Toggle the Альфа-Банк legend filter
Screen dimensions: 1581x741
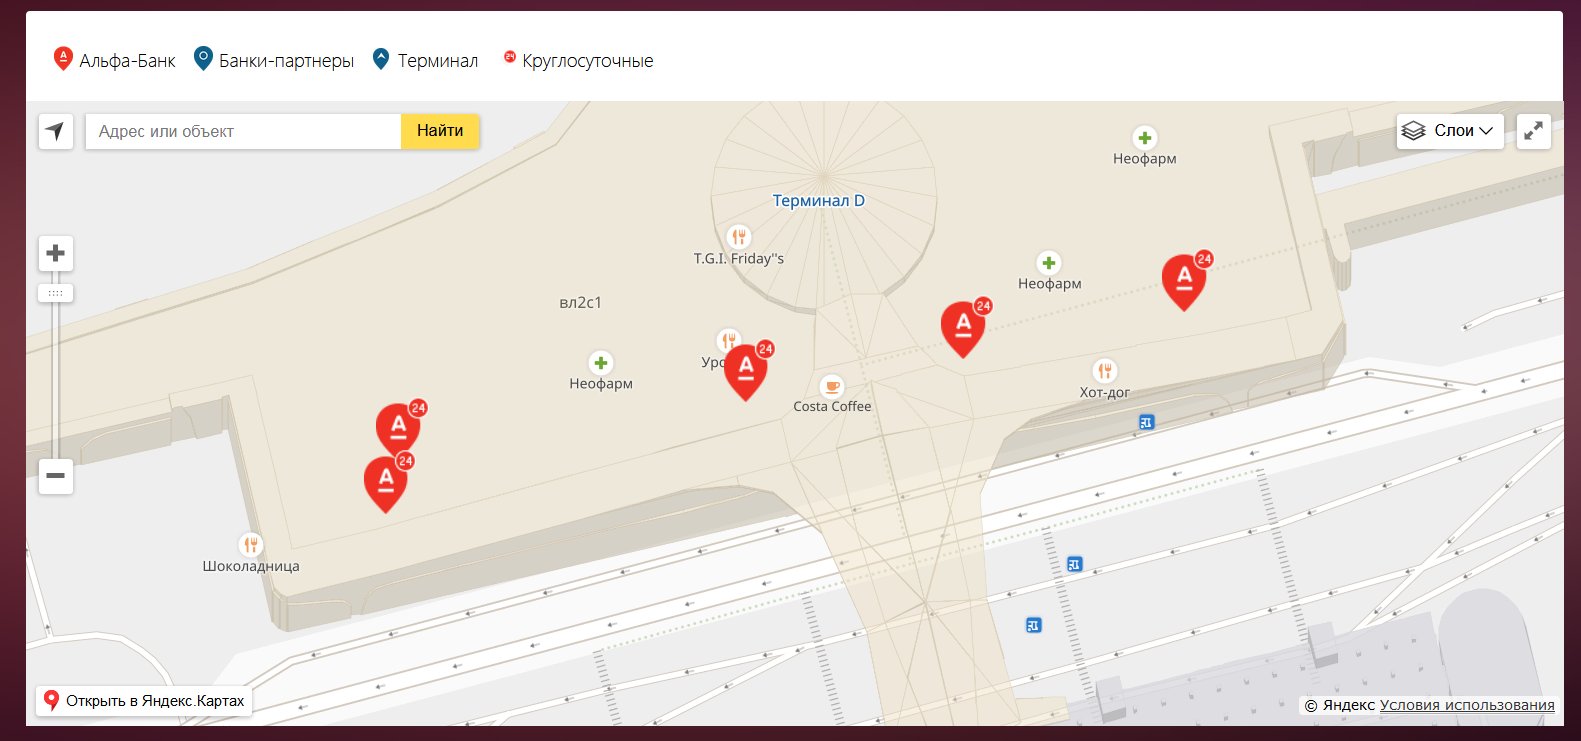(114, 60)
